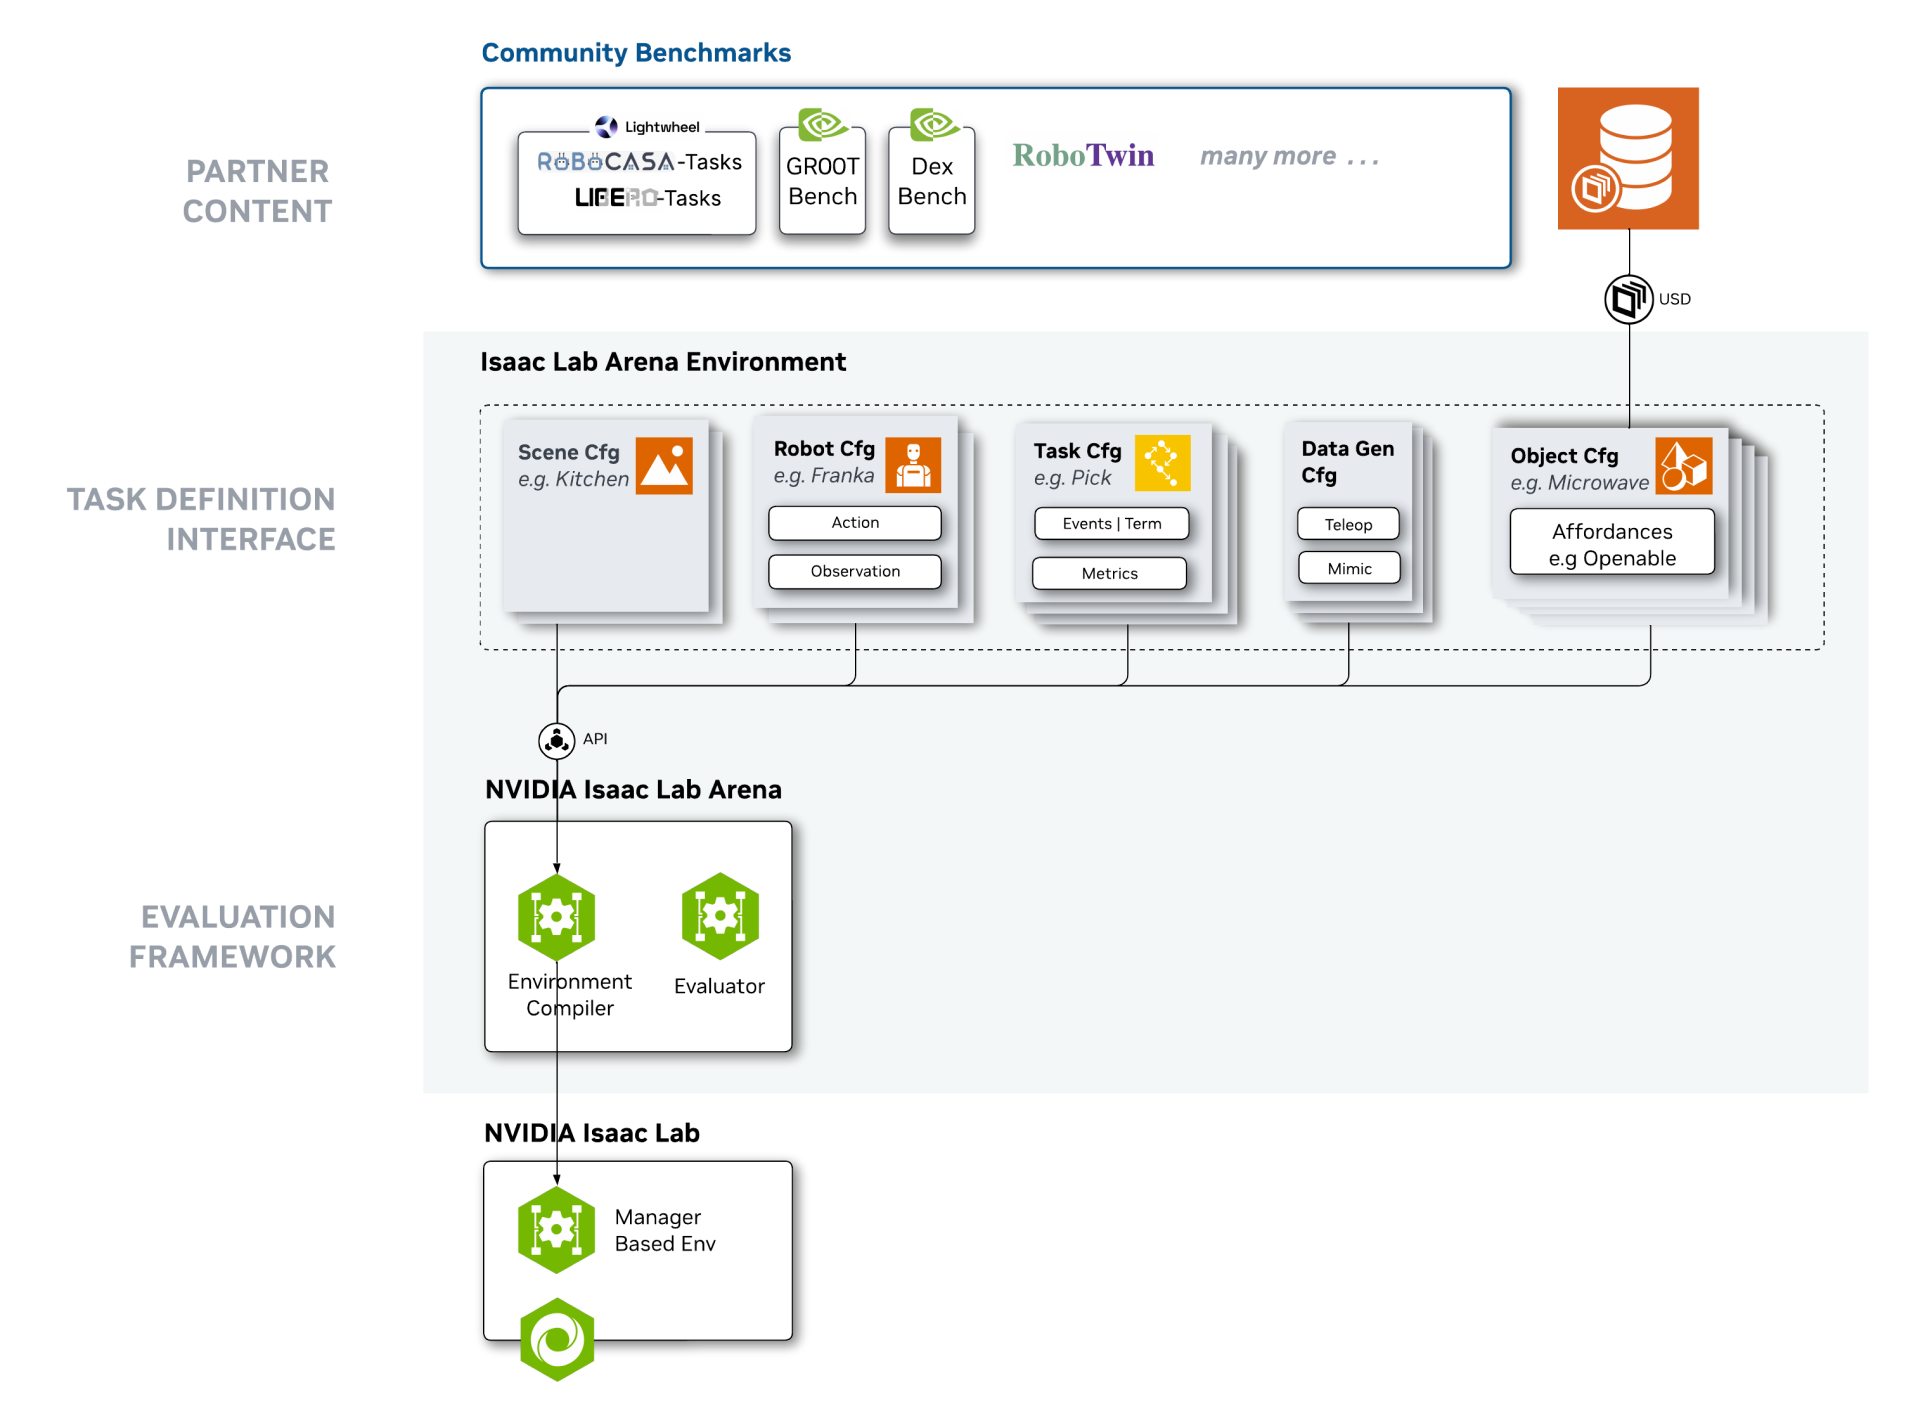The height and width of the screenshot is (1413, 1920).
Task: Click the Mimic box under Data Gen
Action: pos(1349,568)
